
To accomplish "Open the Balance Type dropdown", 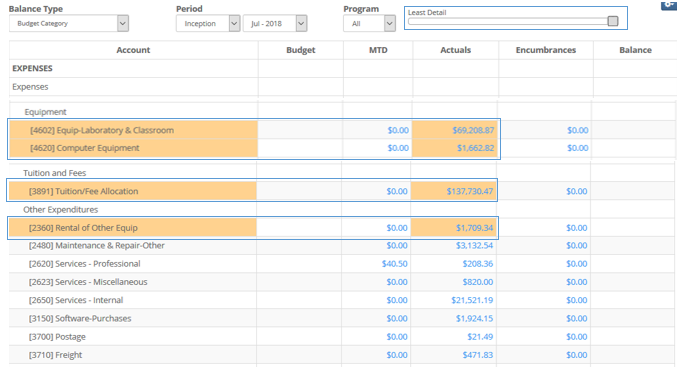I will (69, 24).
